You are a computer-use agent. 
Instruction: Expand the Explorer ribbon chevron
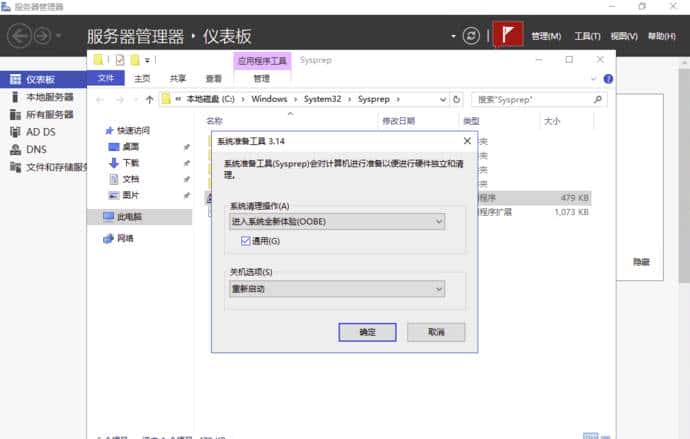(x=594, y=79)
